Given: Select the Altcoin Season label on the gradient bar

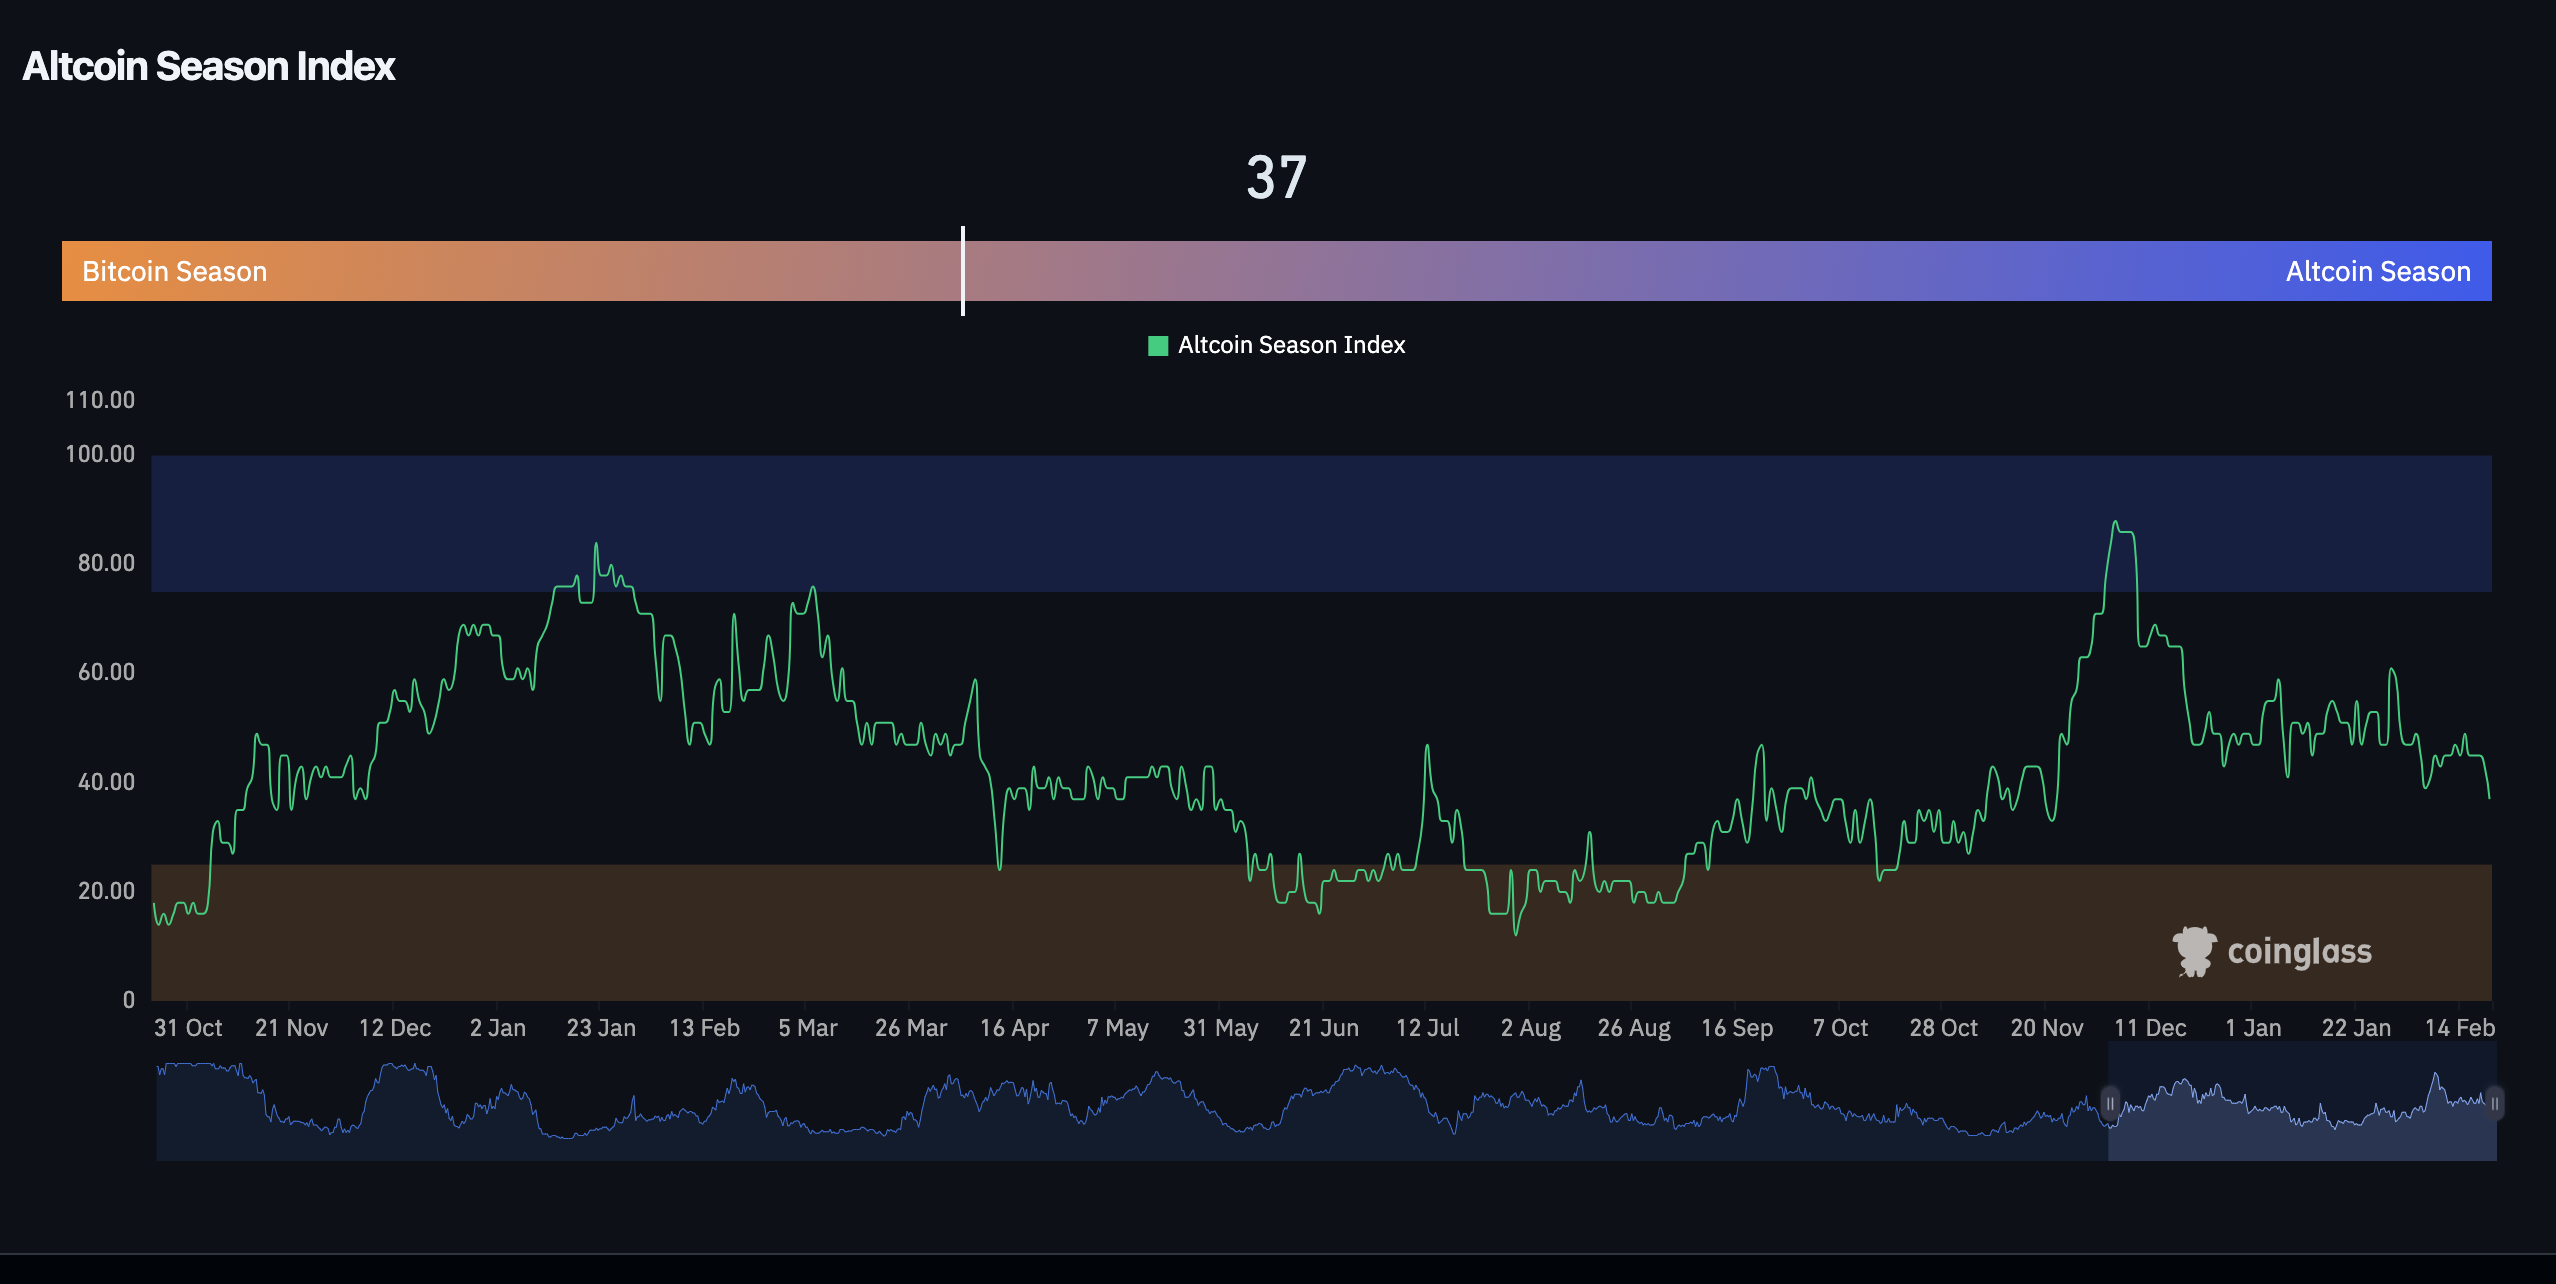Looking at the screenshot, I should coord(2378,270).
